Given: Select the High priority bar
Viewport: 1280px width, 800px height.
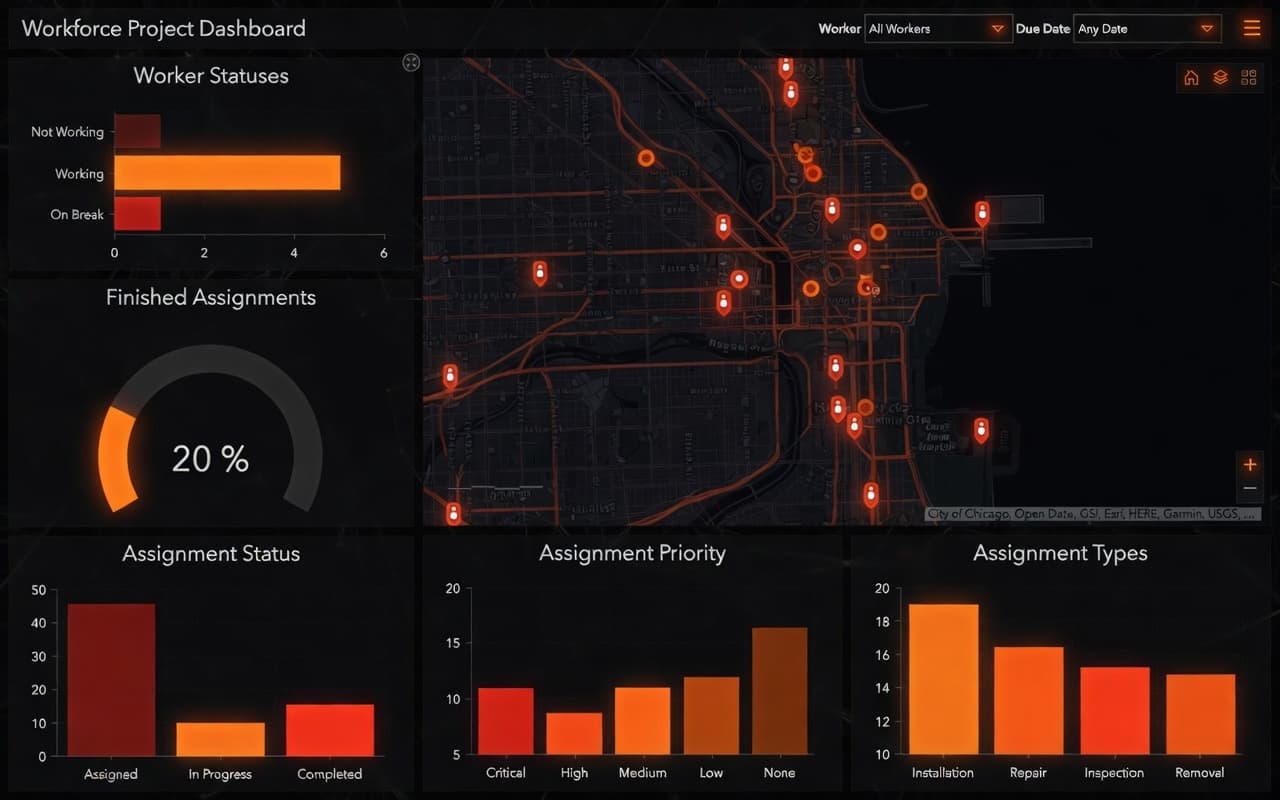Looking at the screenshot, I should pyautogui.click(x=574, y=733).
